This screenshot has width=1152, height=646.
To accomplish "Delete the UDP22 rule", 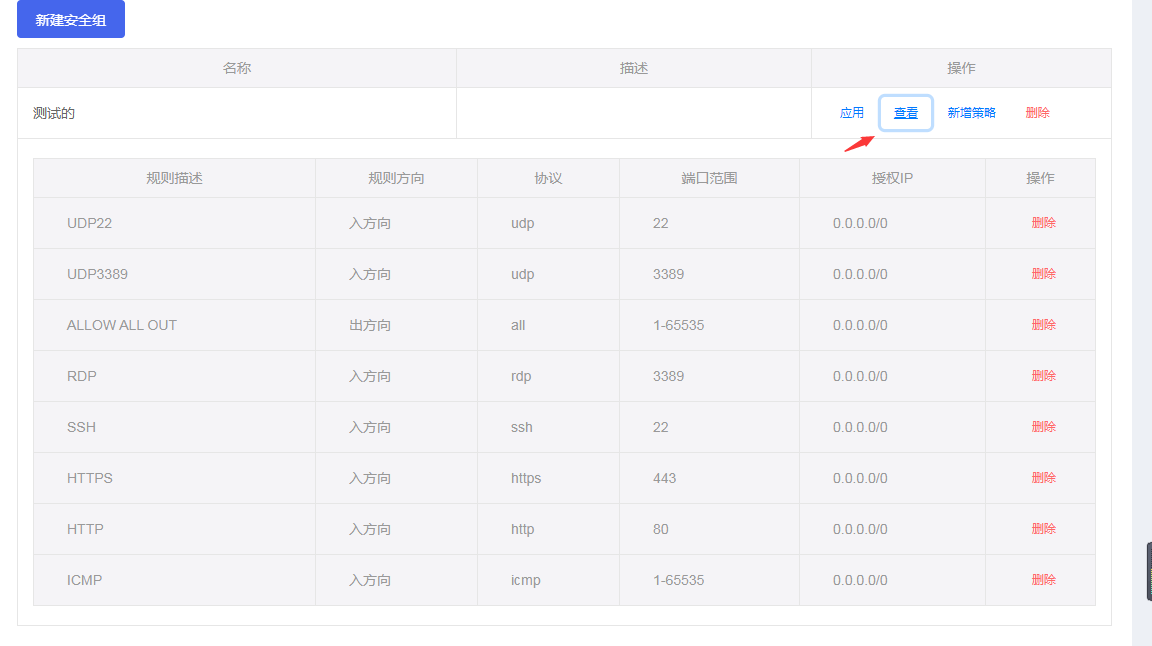I will coord(1043,223).
